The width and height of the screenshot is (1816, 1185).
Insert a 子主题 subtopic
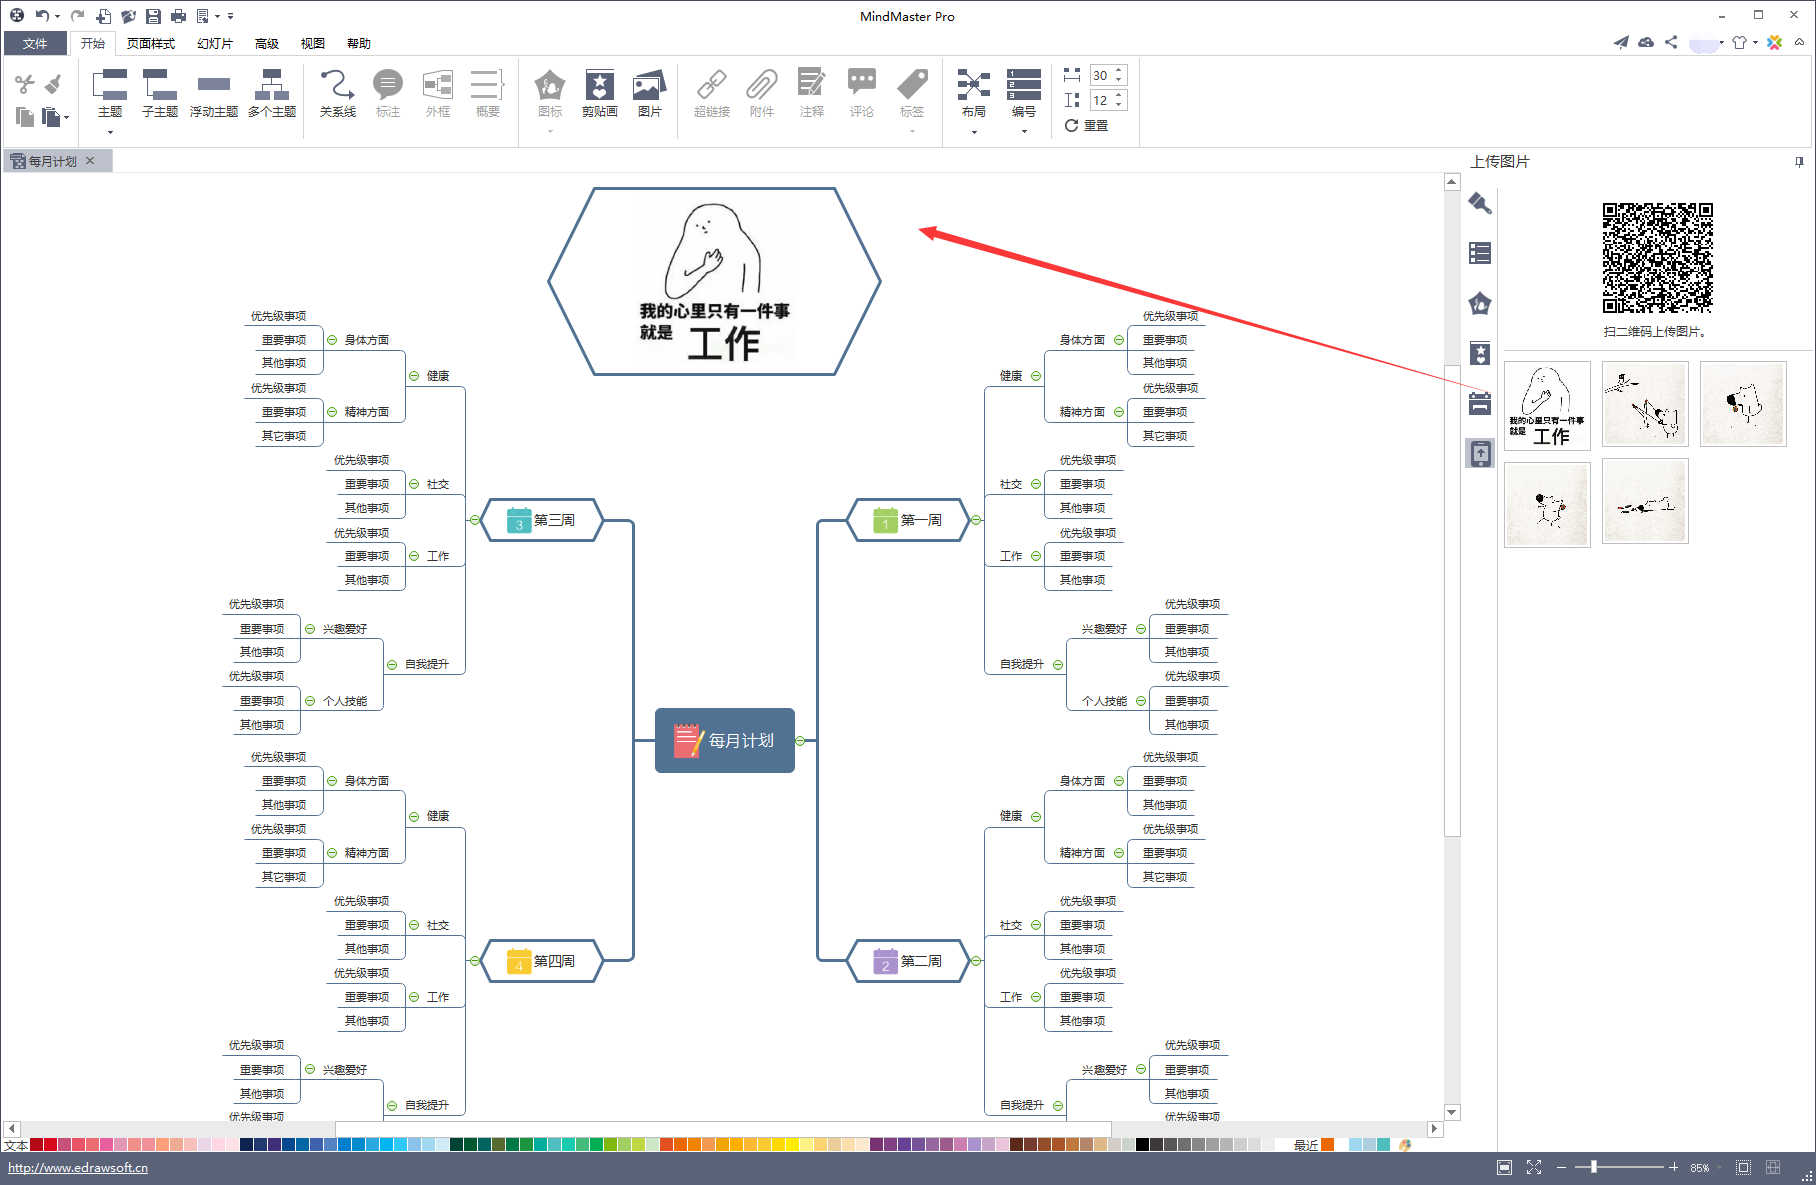point(159,93)
